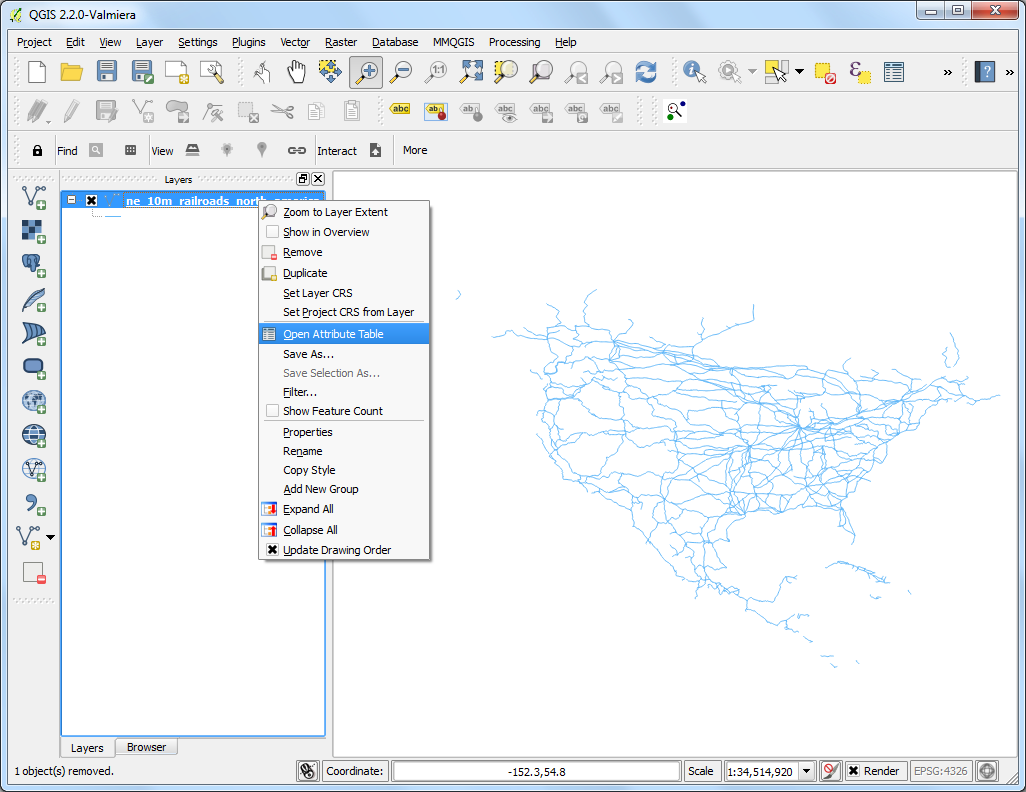Expand the help toolbar overflow chevron
The width and height of the screenshot is (1026, 792).
1010,72
